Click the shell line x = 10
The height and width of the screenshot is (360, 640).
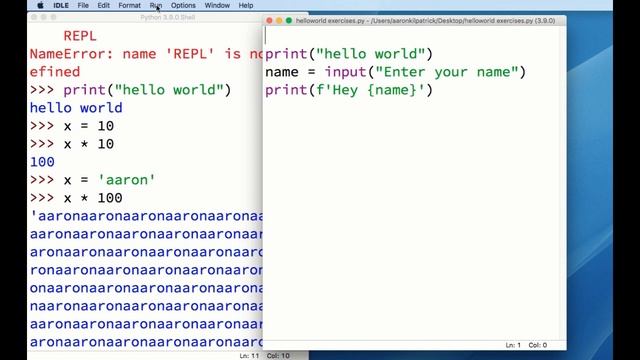(72, 126)
